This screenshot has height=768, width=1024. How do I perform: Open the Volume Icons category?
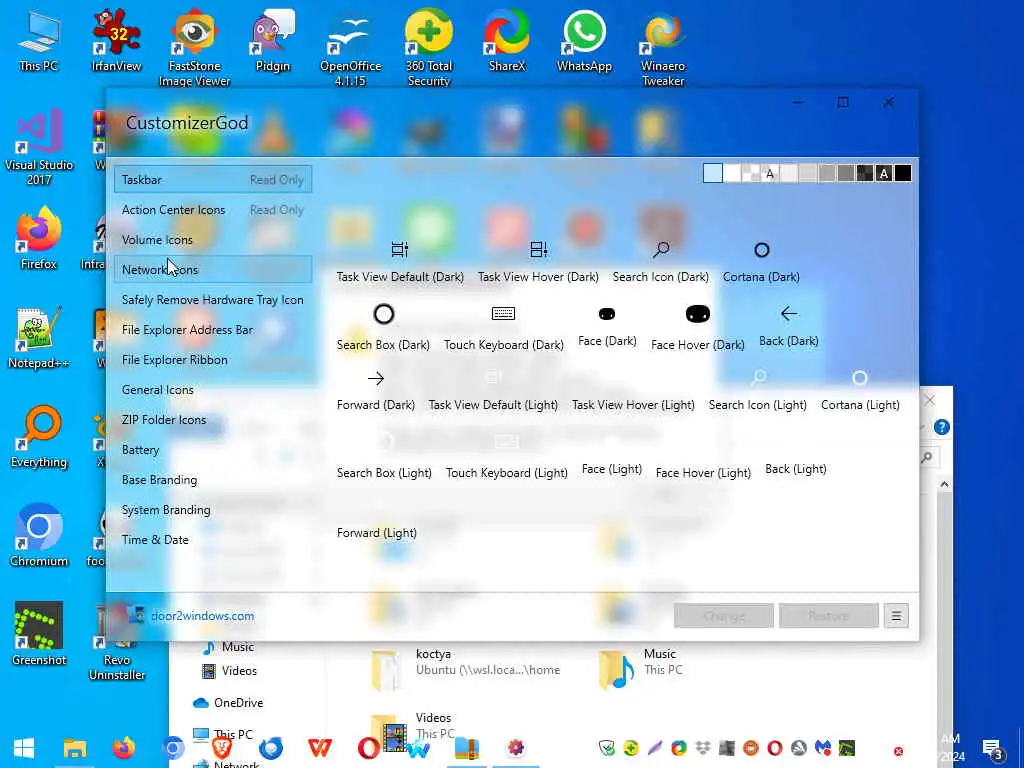click(x=213, y=240)
